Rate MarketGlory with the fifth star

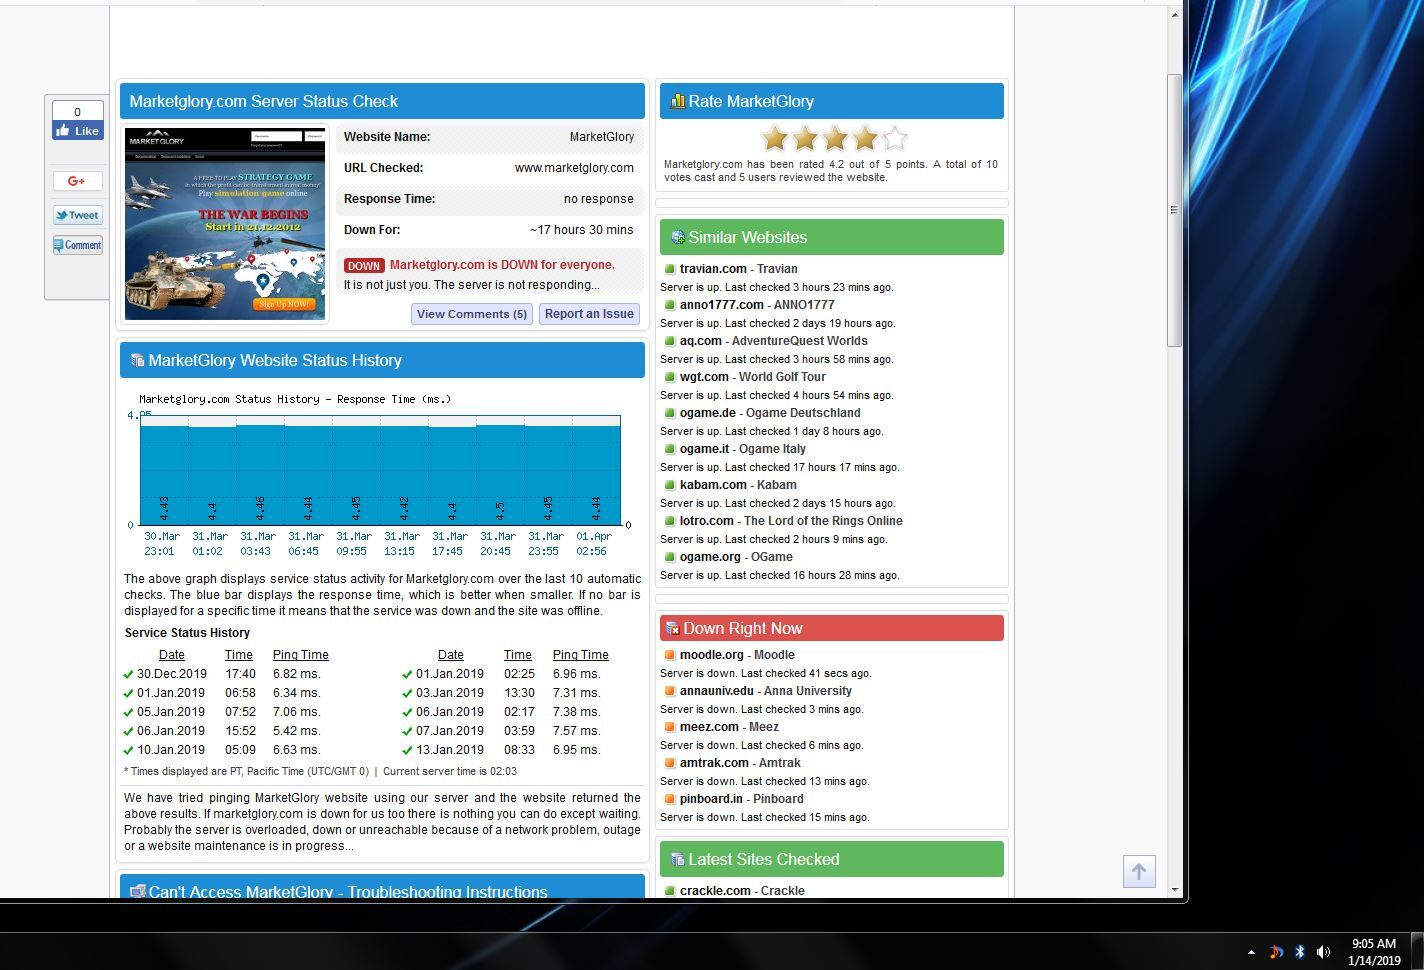(x=895, y=138)
